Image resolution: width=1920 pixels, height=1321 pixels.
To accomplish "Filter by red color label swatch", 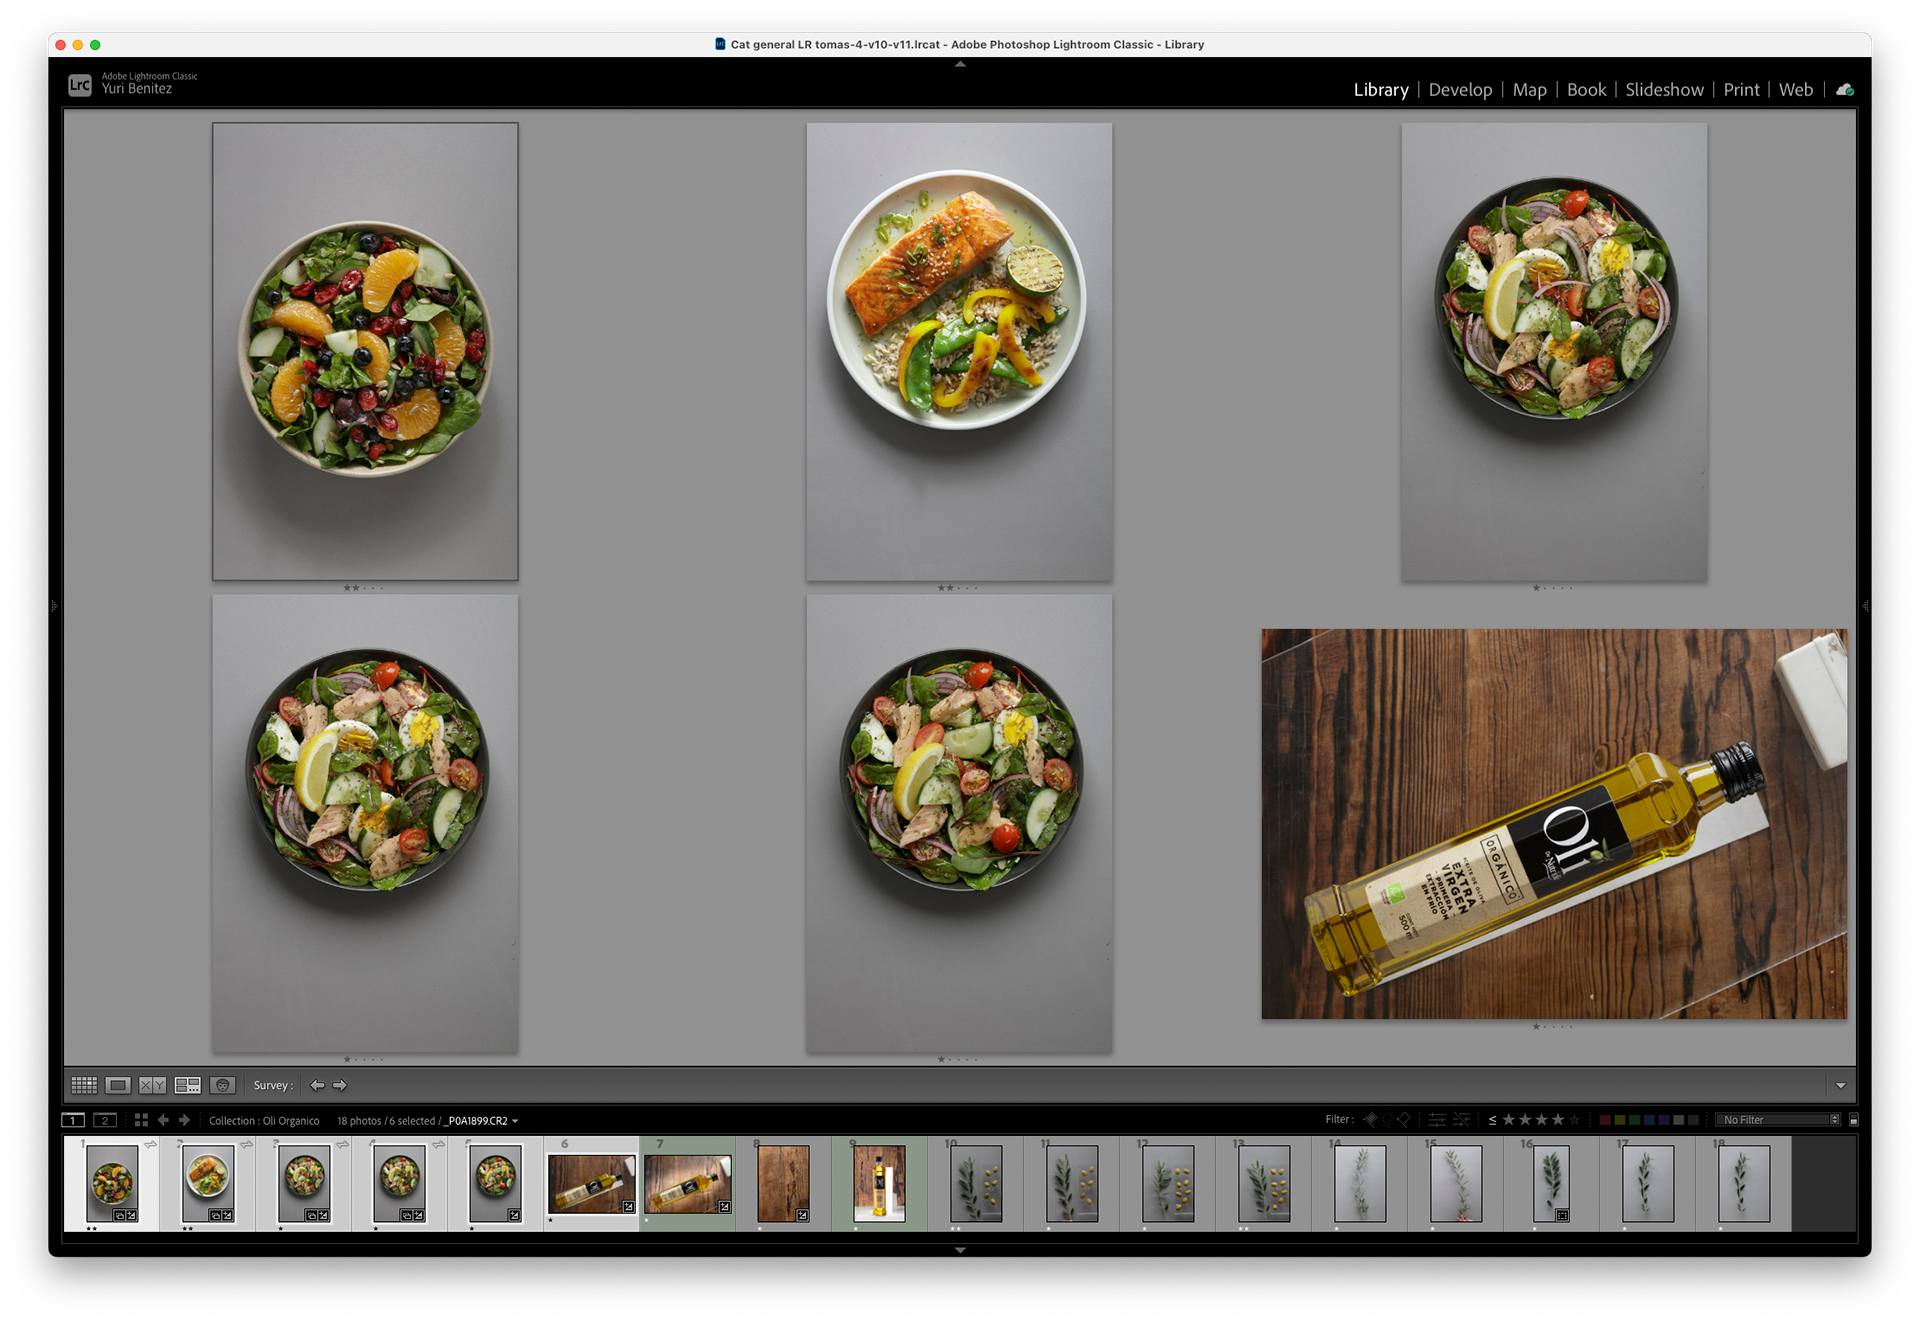I will pos(1605,1120).
